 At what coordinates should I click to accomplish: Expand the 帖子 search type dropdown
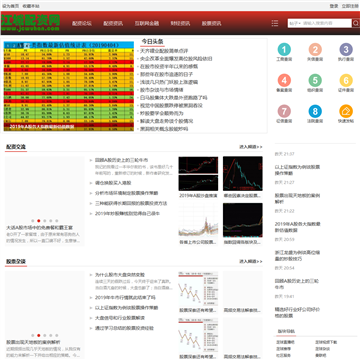[x=295, y=23]
